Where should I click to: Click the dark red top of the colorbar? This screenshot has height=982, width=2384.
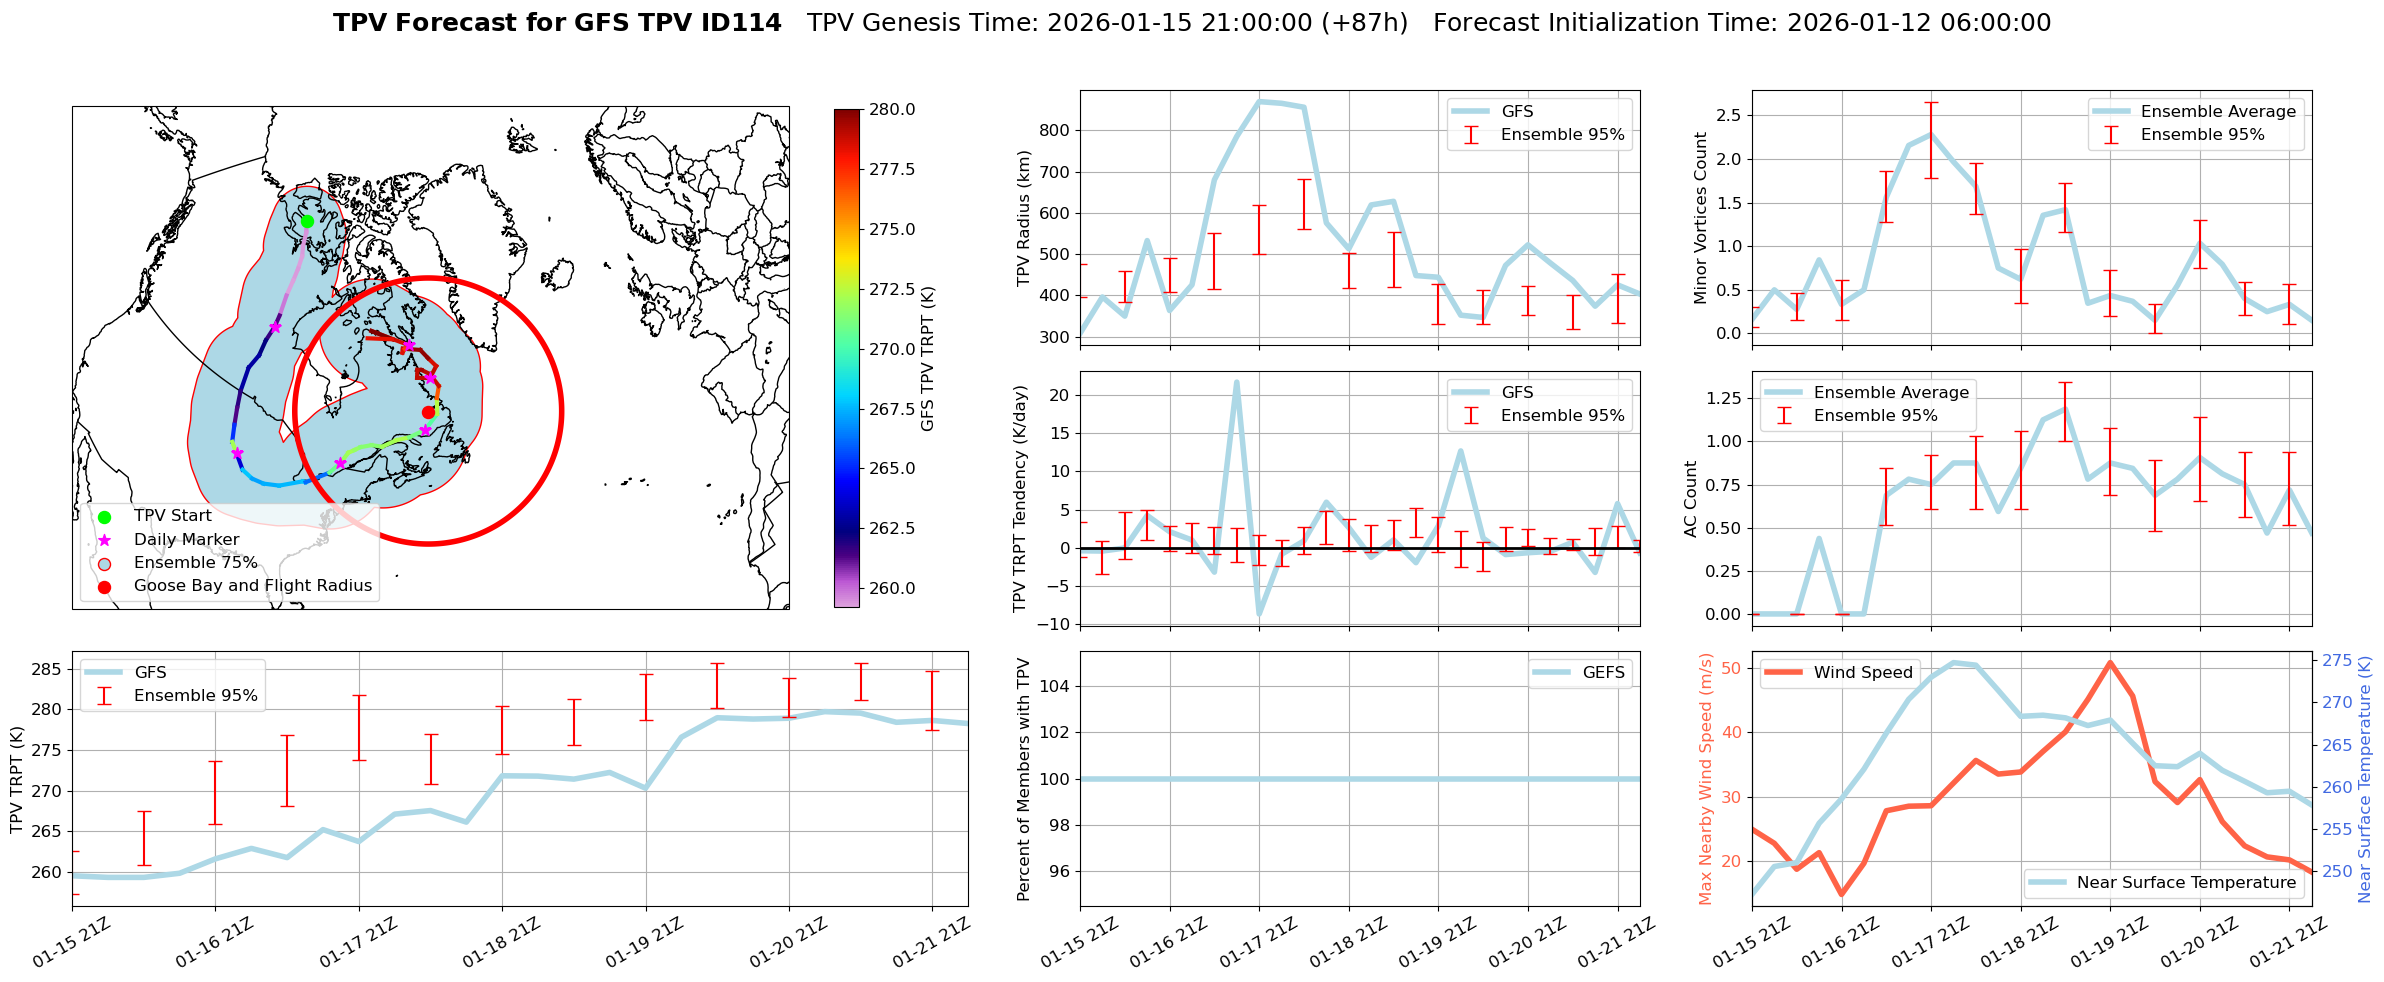coord(846,114)
